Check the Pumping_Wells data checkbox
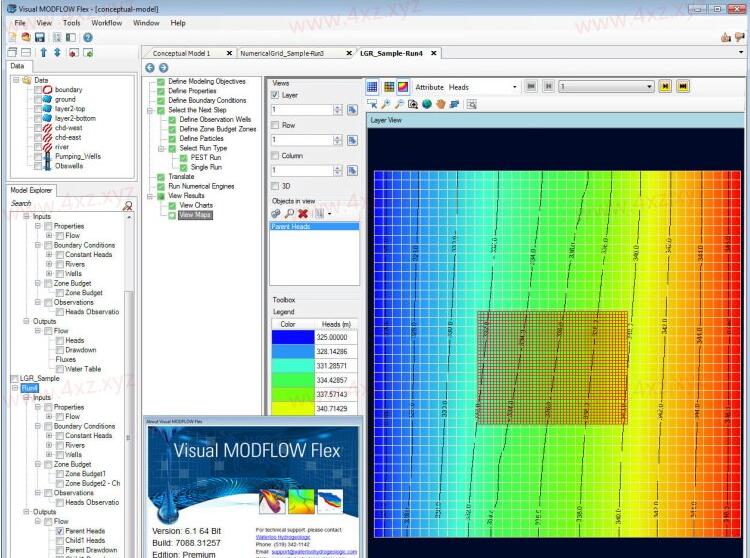The height and width of the screenshot is (558, 750). pyautogui.click(x=38, y=156)
